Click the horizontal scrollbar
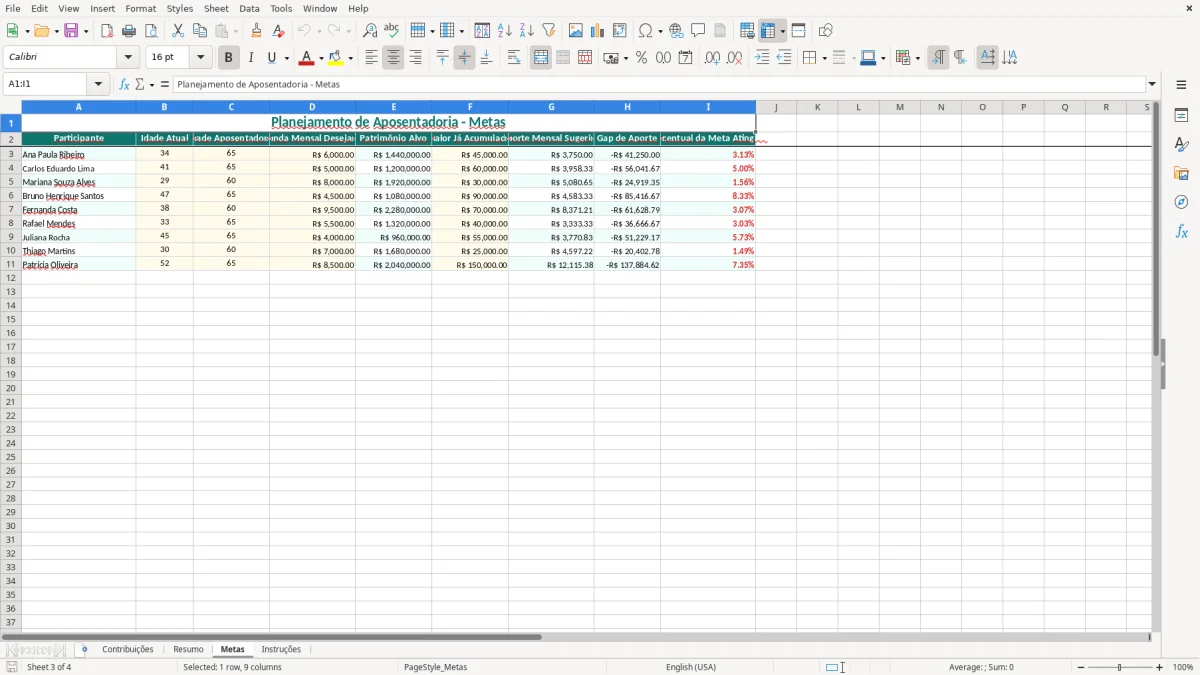 pyautogui.click(x=272, y=637)
